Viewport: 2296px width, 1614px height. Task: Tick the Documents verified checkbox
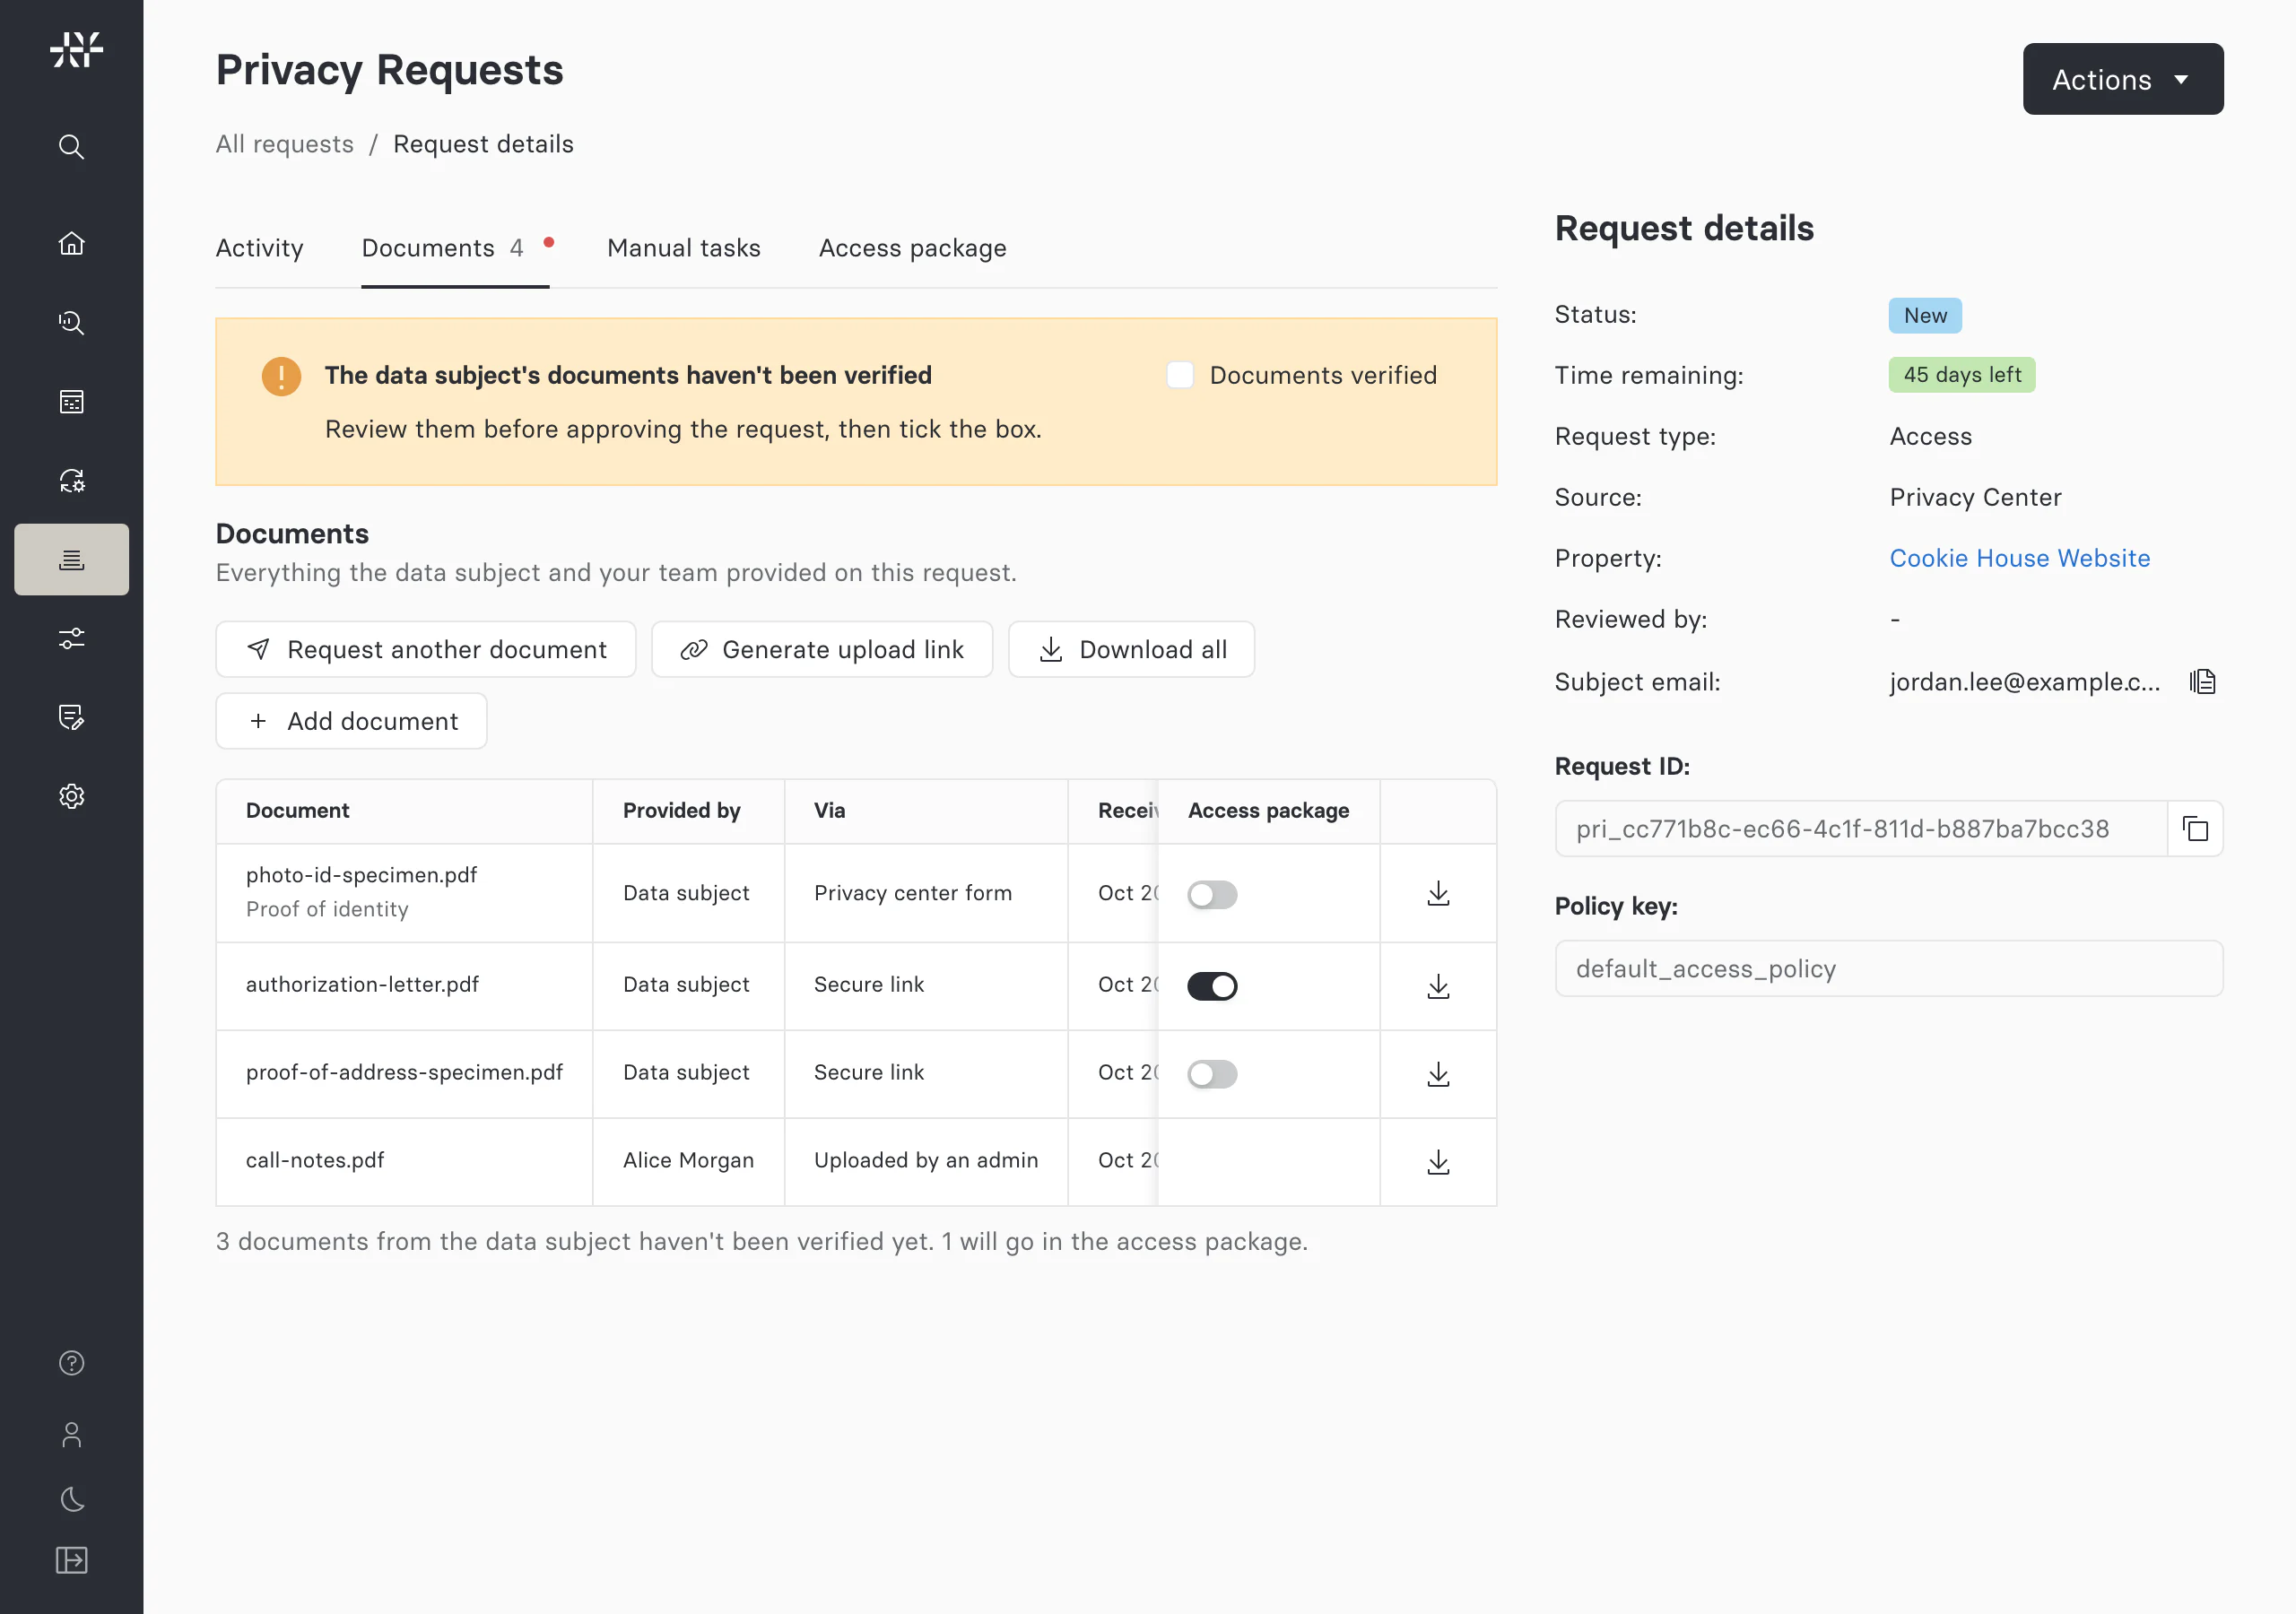[x=1180, y=375]
